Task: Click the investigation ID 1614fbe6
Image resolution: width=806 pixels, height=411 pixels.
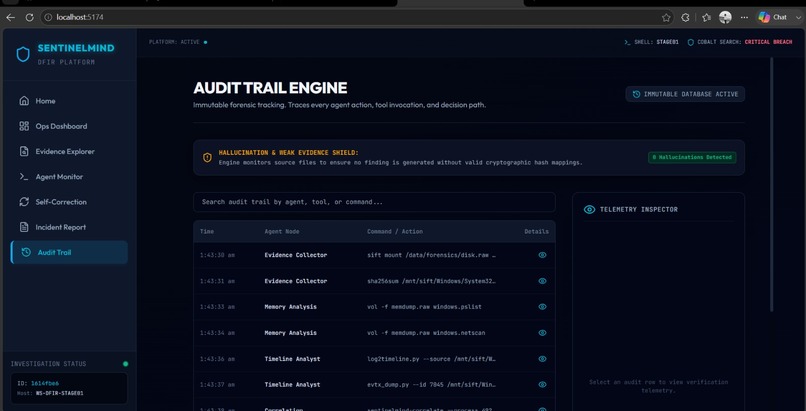Action: point(45,383)
